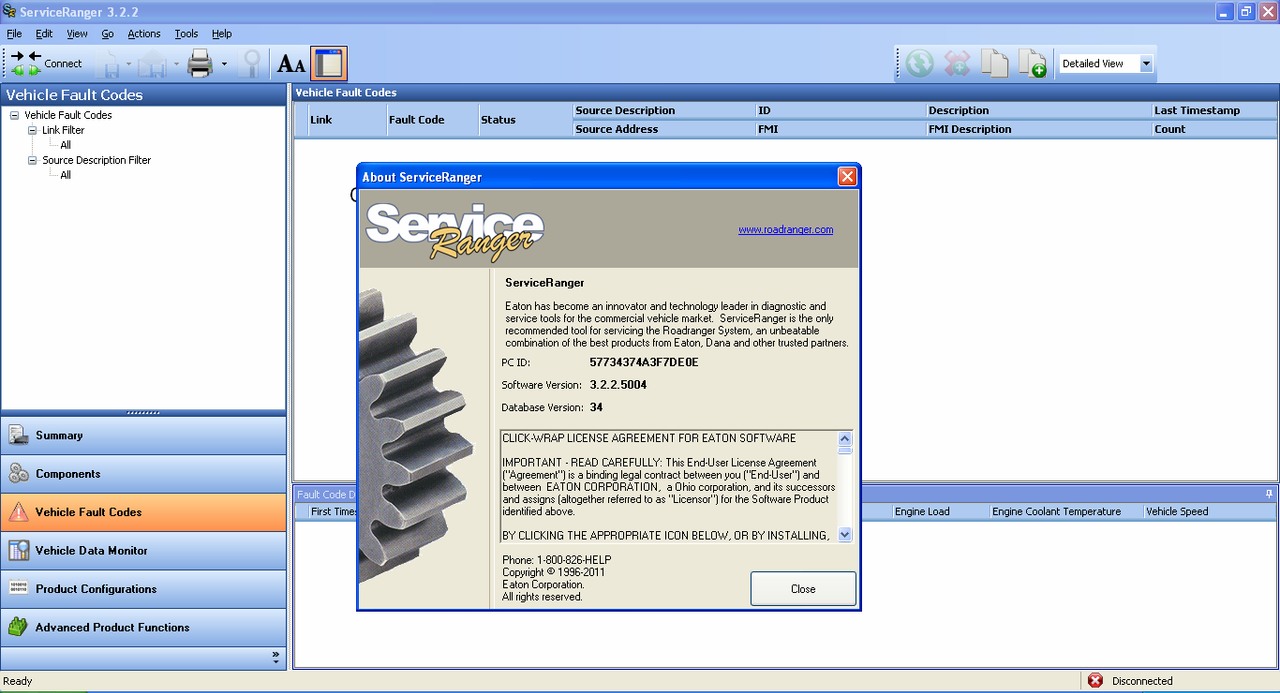1280x693 pixels.
Task: Open the Help menu
Action: pos(221,34)
